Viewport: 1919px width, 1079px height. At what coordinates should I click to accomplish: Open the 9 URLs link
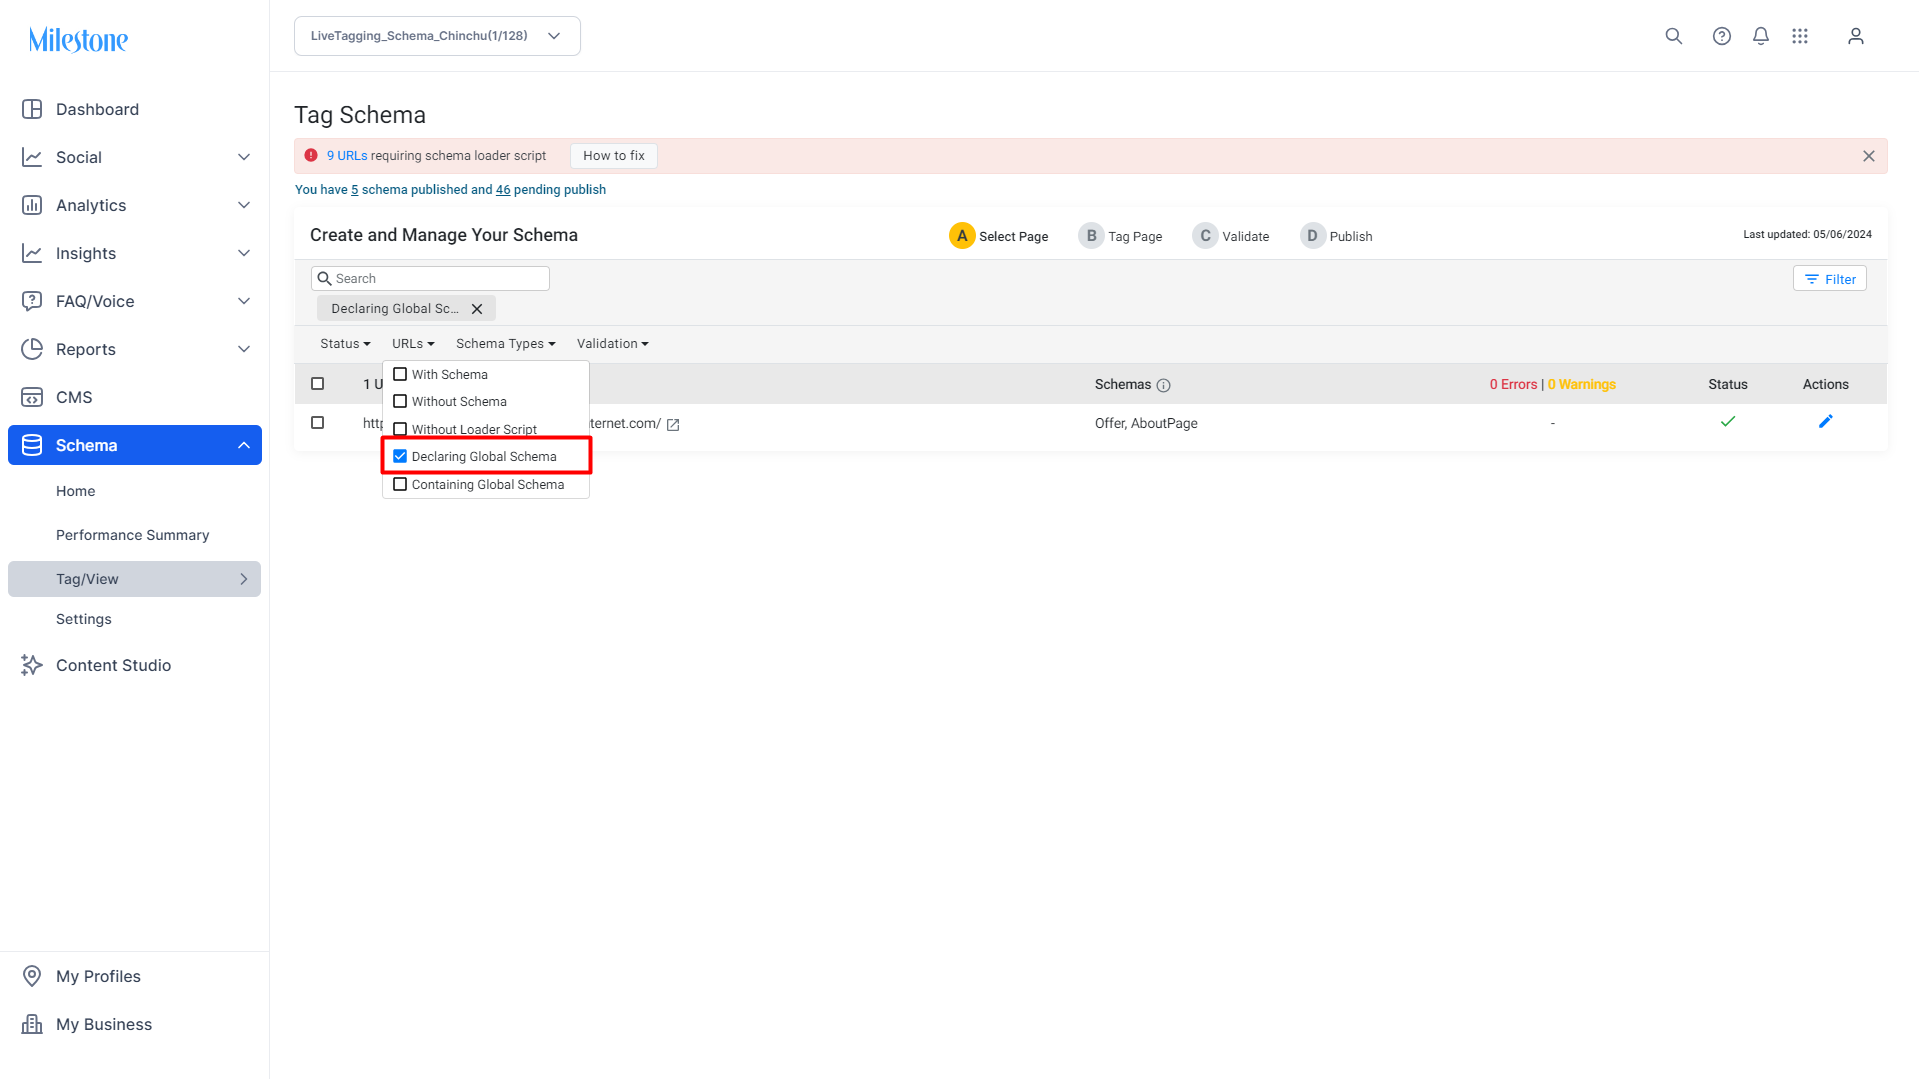tap(347, 156)
